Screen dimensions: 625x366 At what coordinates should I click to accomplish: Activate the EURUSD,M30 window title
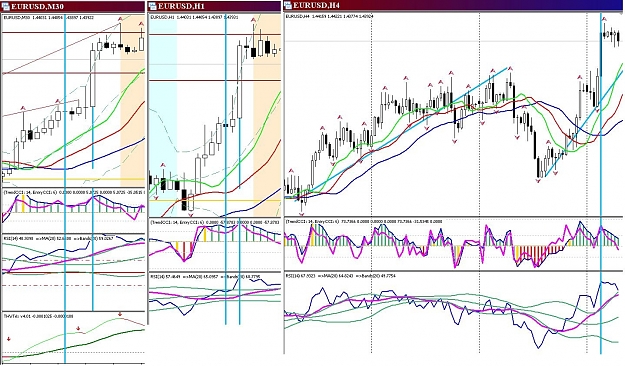point(37,6)
